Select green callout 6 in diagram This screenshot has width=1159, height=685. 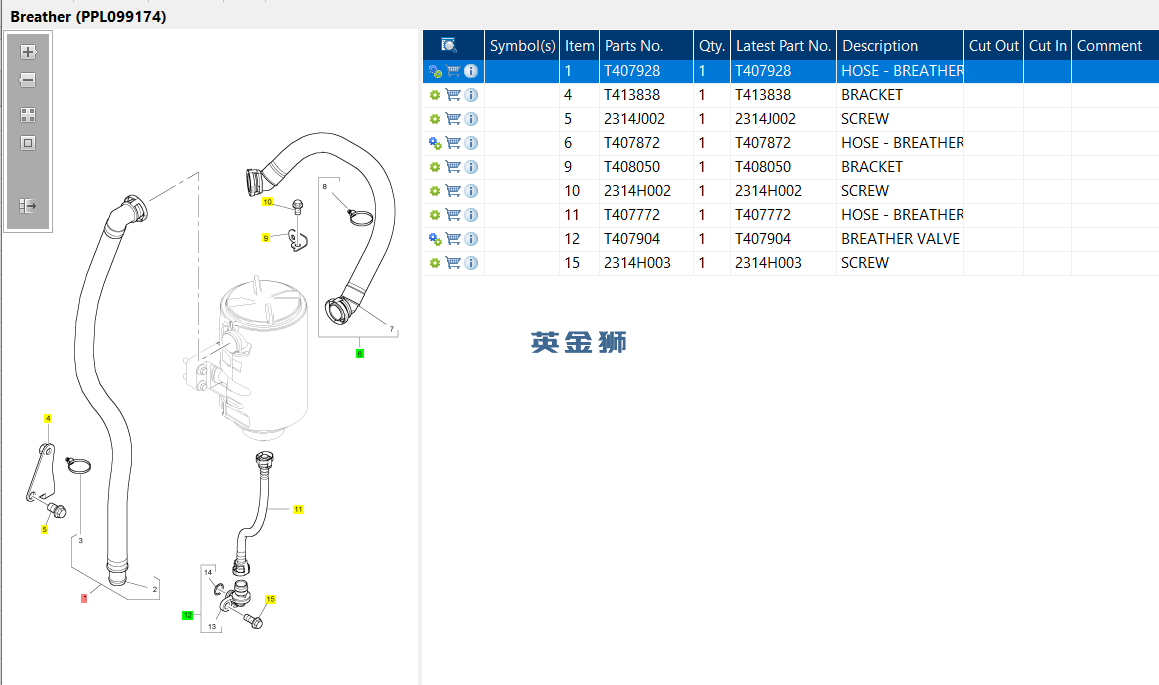tap(360, 353)
